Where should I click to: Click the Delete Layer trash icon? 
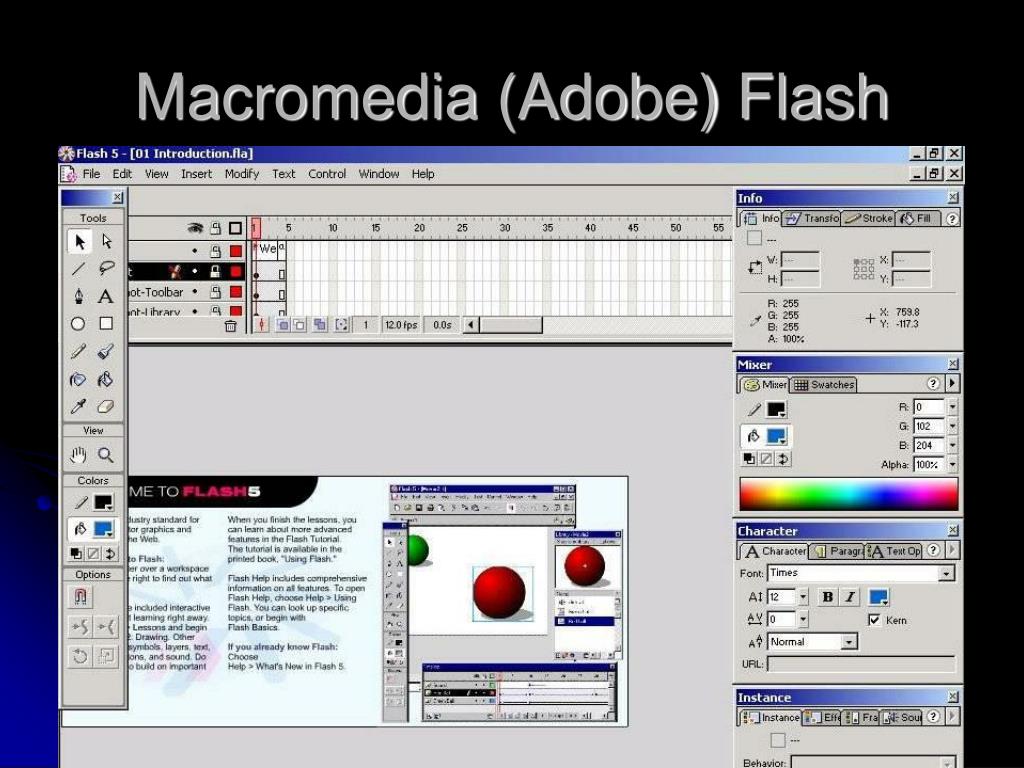click(231, 325)
